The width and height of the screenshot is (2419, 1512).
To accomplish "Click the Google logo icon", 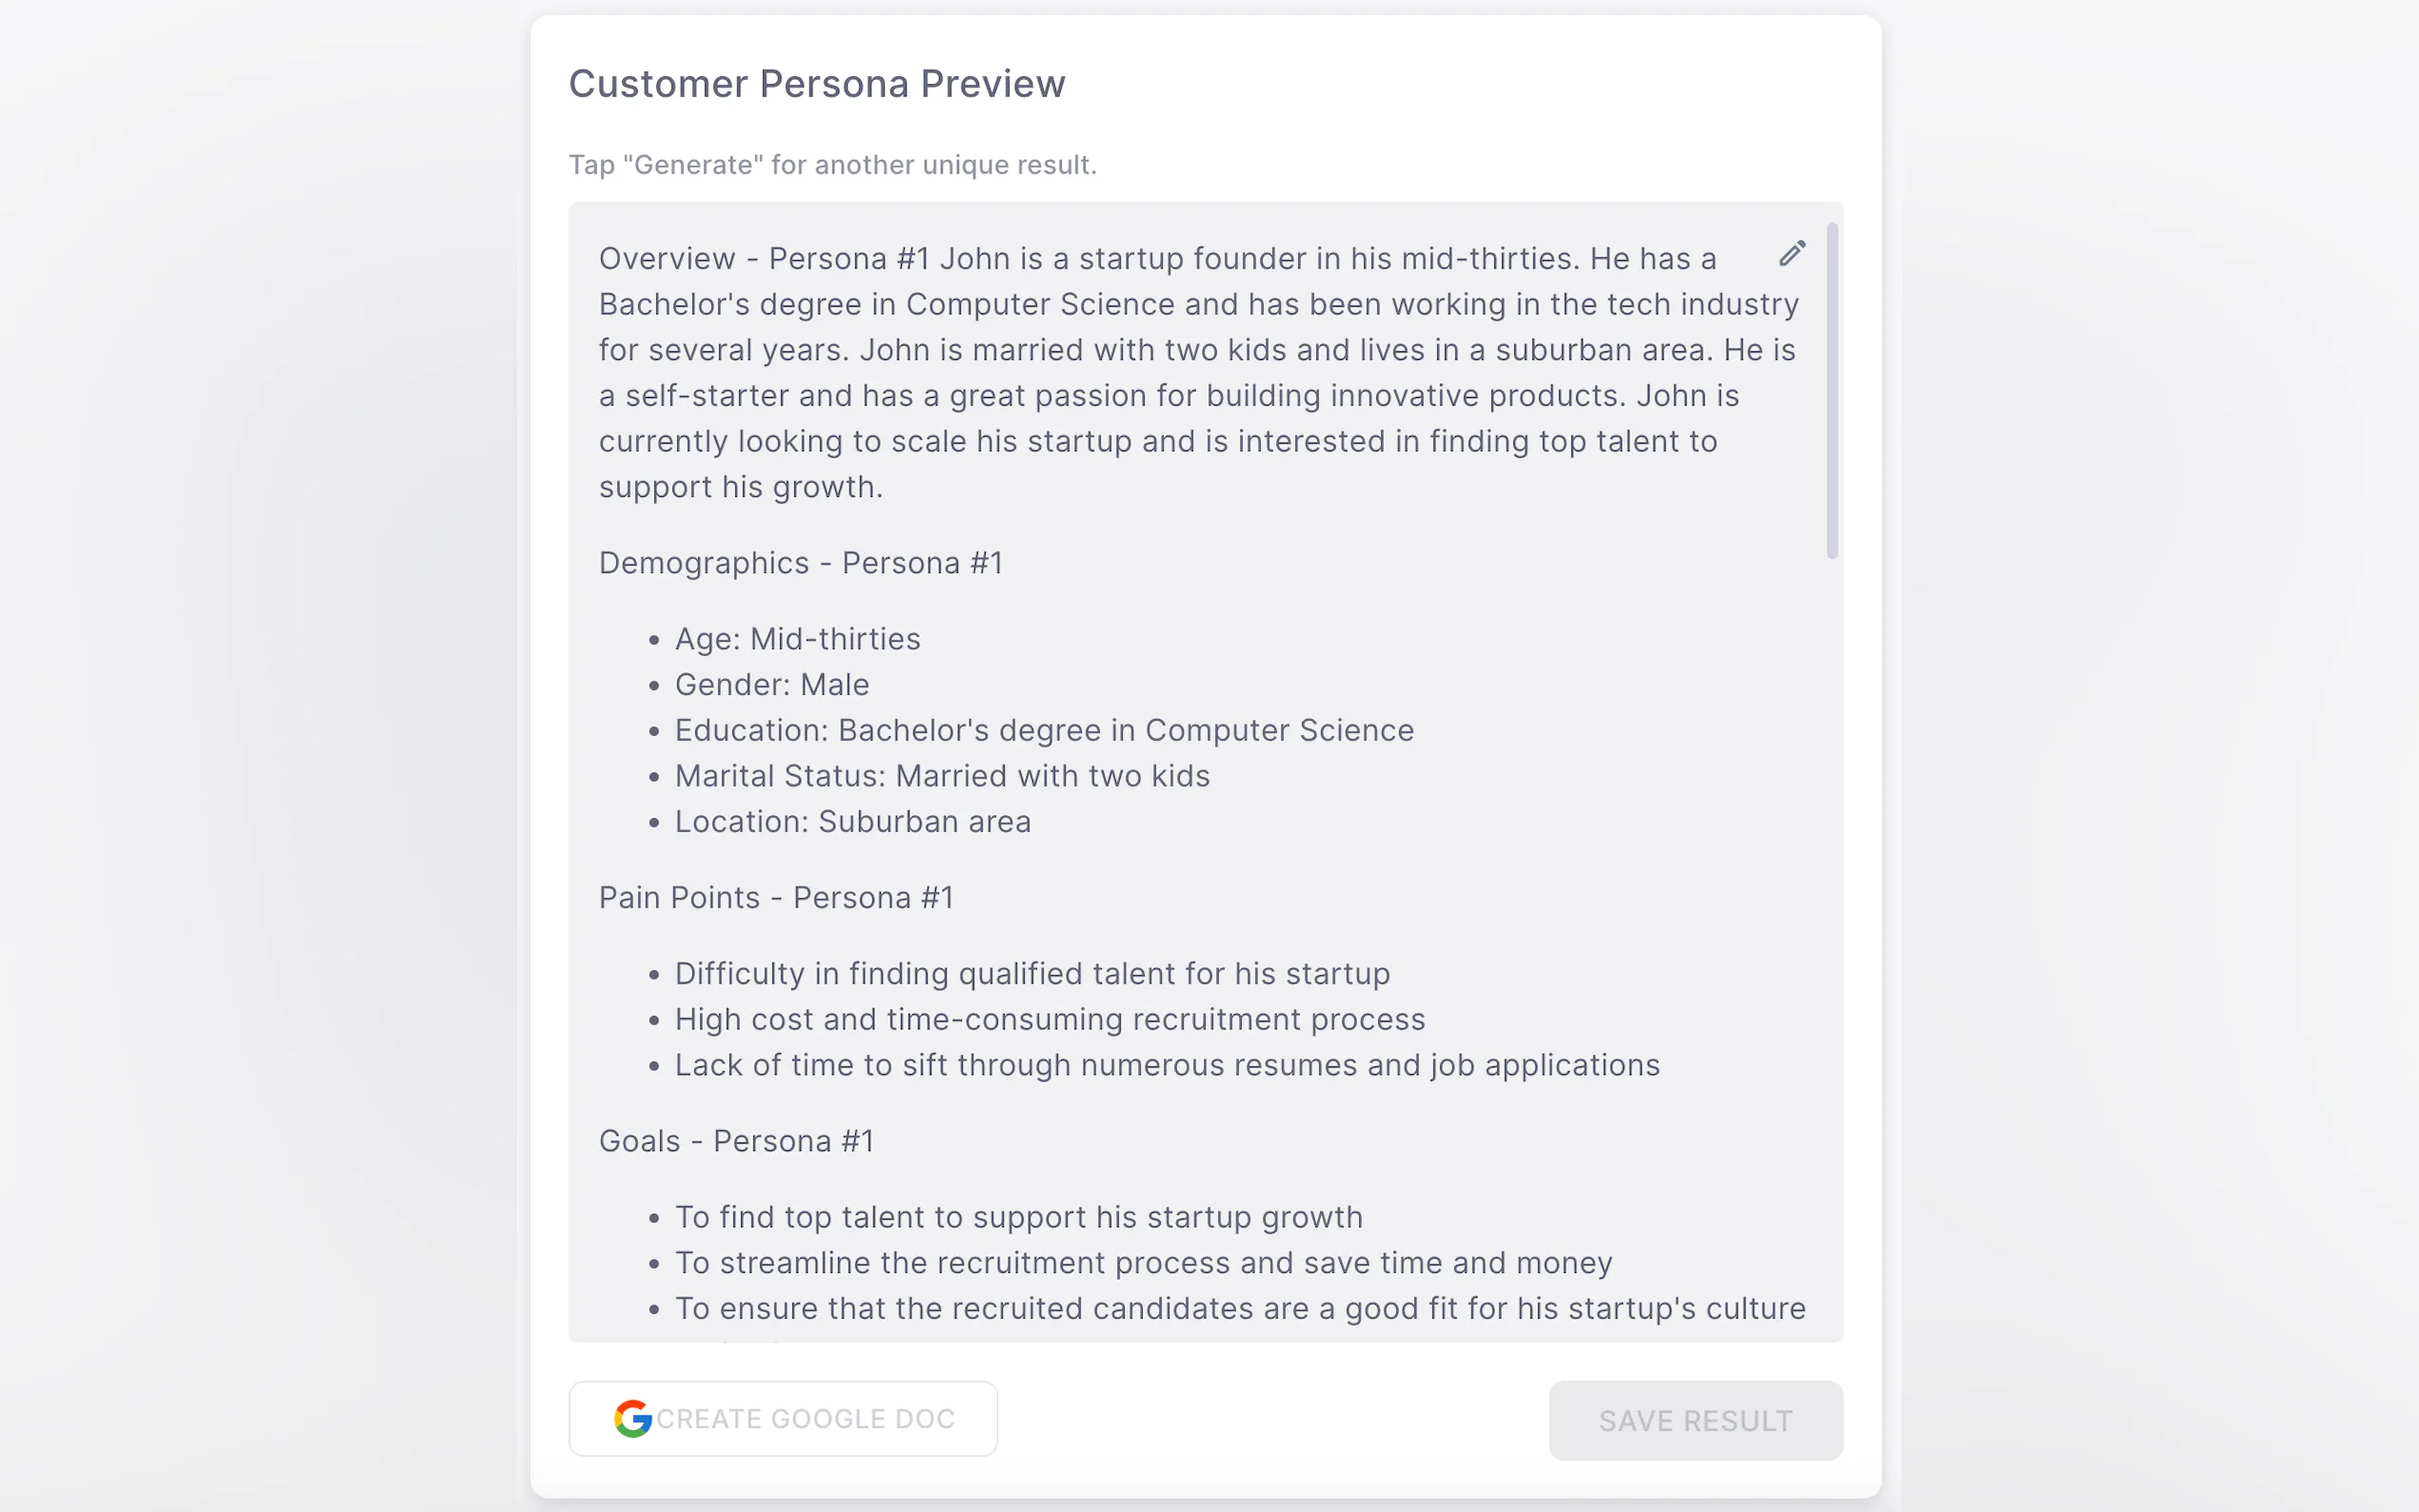I will click(x=632, y=1418).
